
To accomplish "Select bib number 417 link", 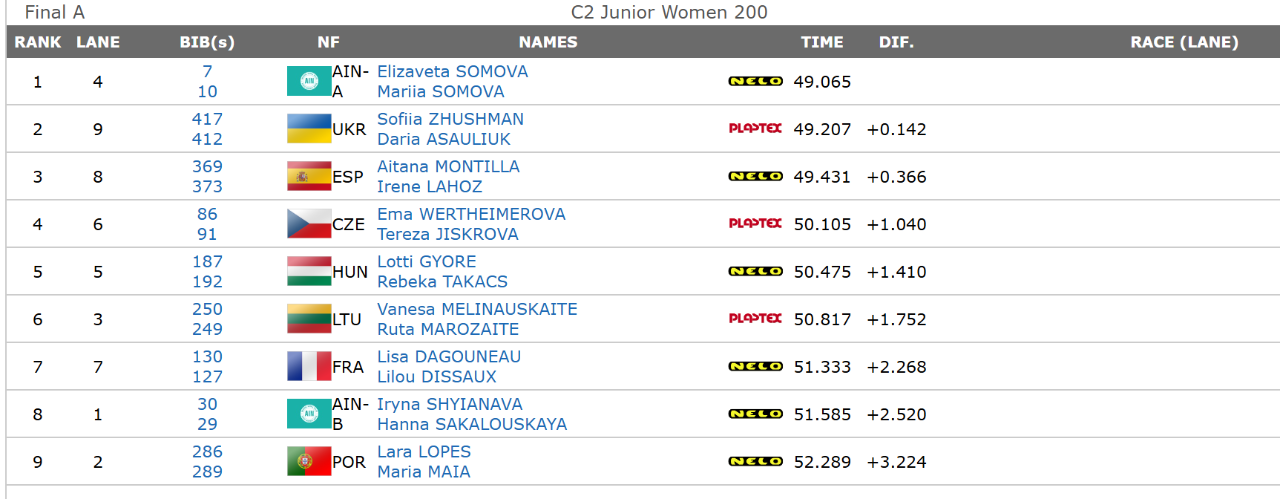I will coord(207,119).
